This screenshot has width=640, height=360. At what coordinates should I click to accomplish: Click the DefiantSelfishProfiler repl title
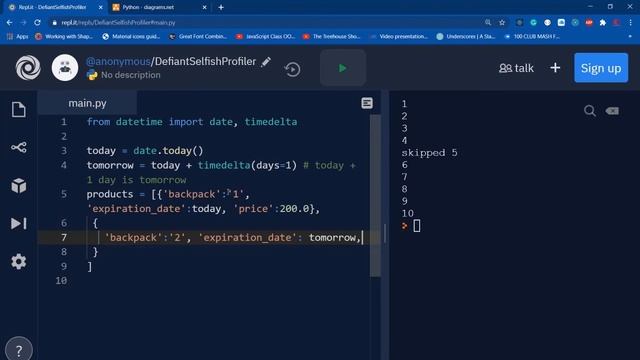pyautogui.click(x=205, y=62)
